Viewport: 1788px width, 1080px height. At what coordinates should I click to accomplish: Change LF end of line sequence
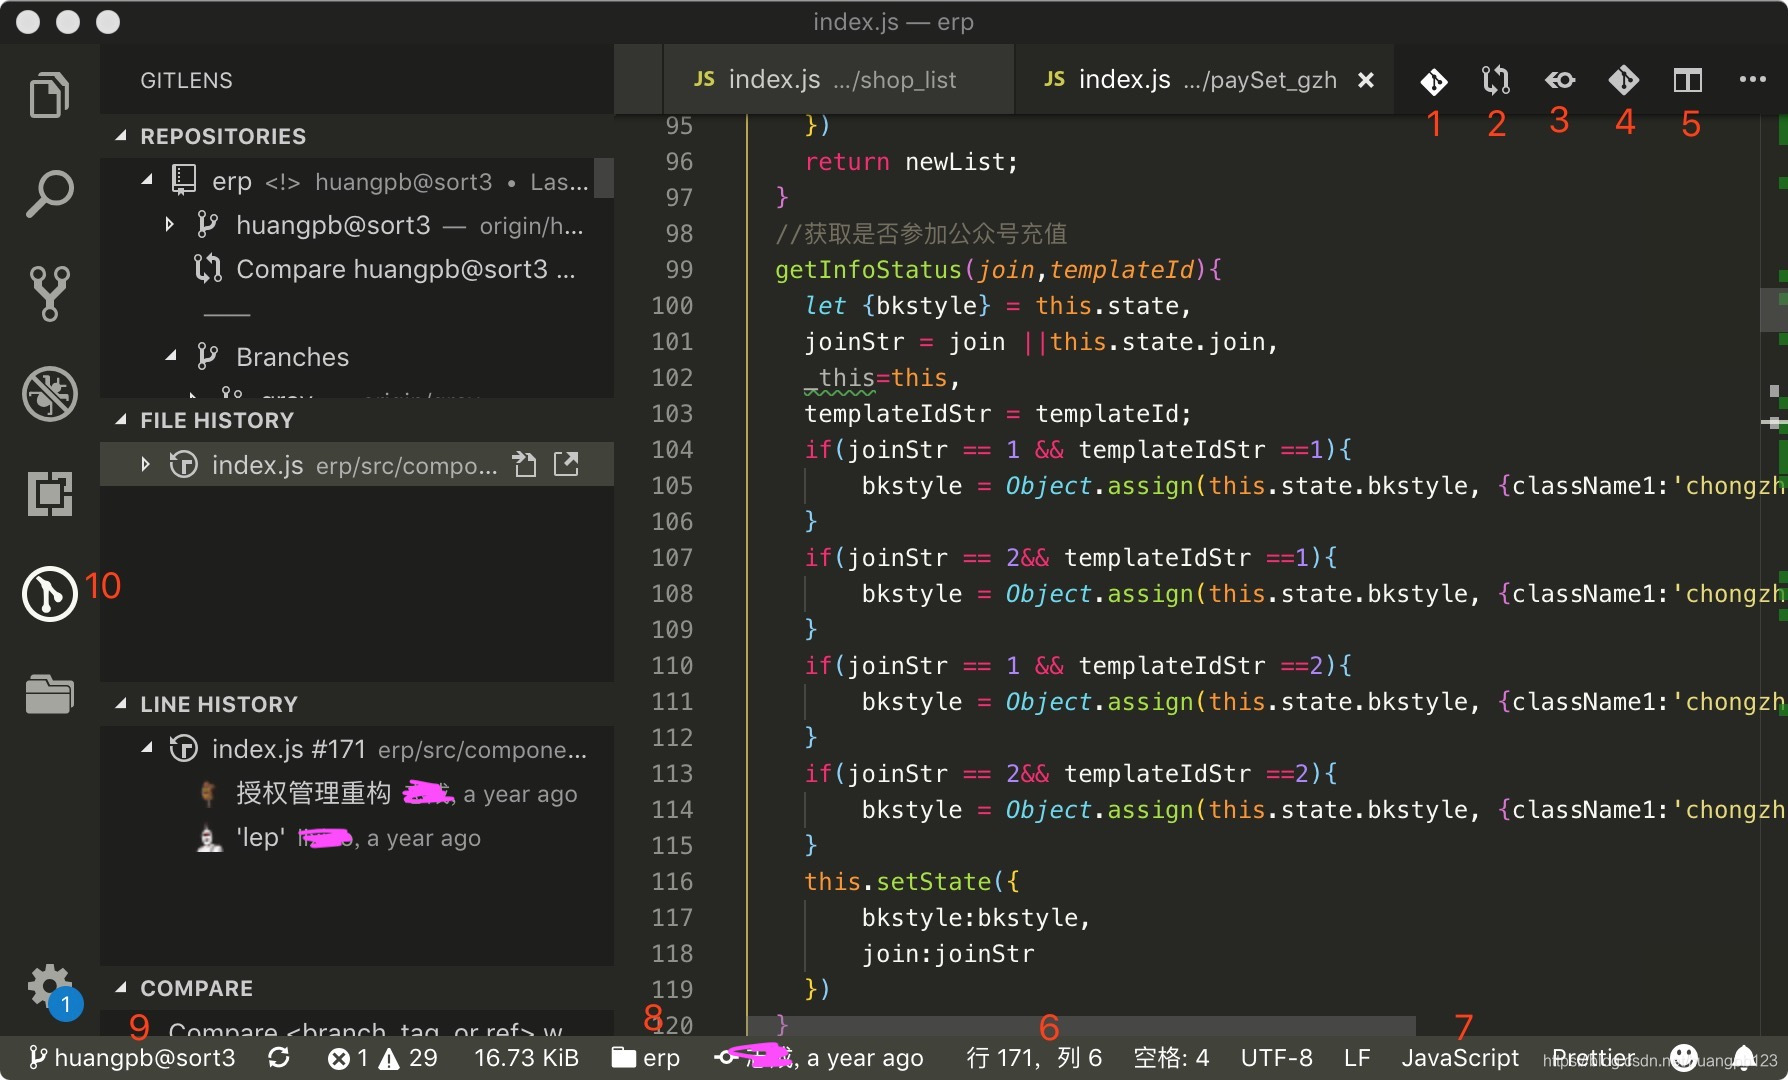[x=1357, y=1058]
